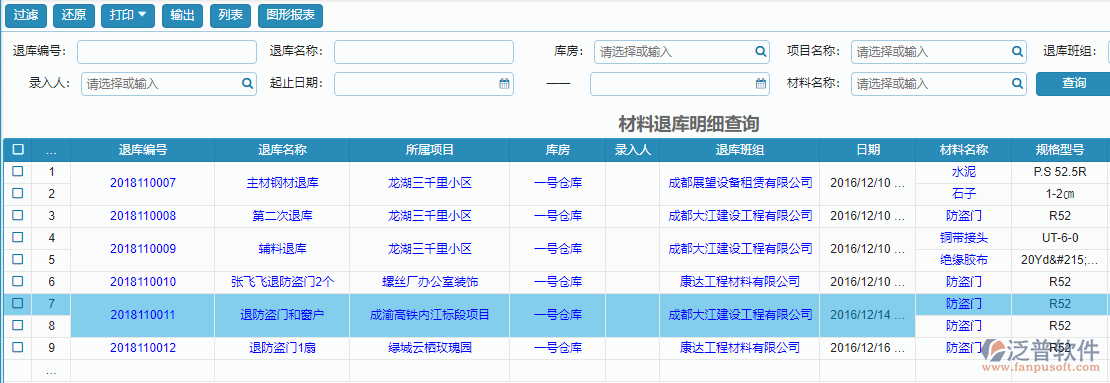Click the search icon in 项目名称 field
Screen dimensions: 1110x383
[x=1017, y=52]
